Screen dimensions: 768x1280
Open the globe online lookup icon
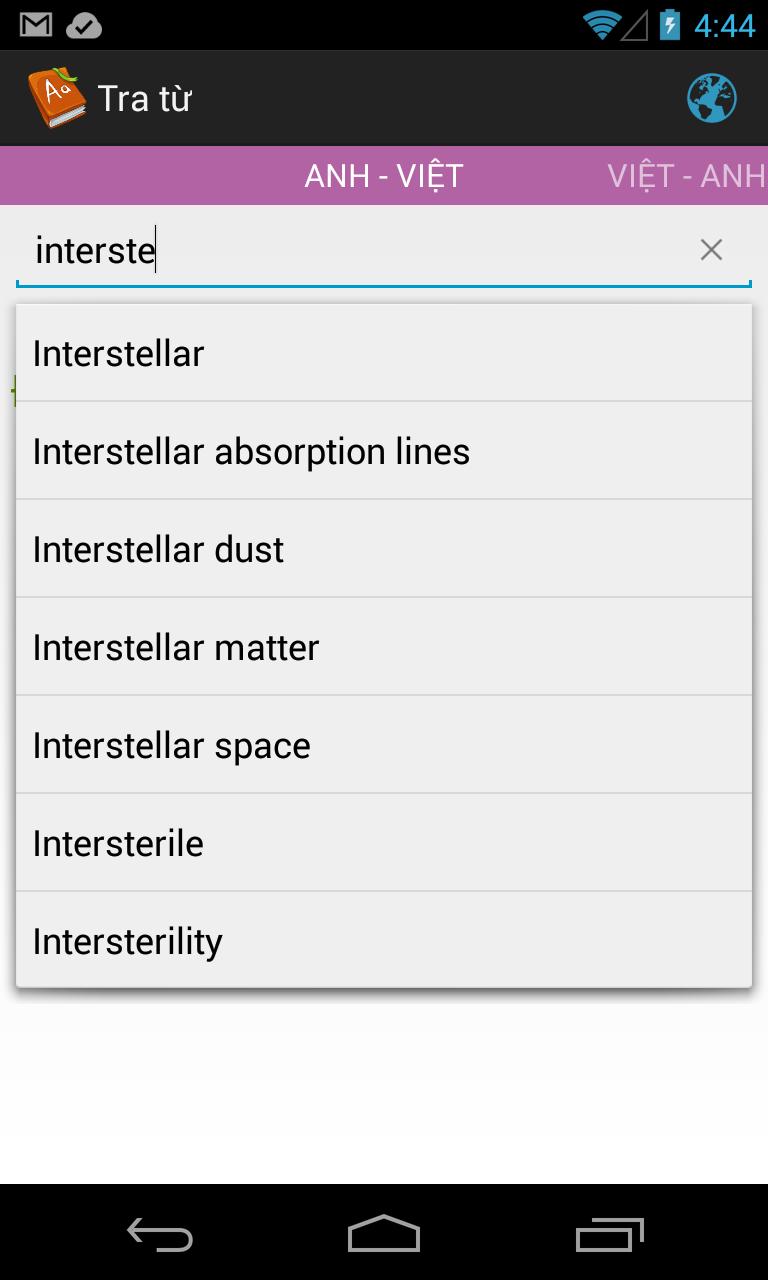point(711,99)
